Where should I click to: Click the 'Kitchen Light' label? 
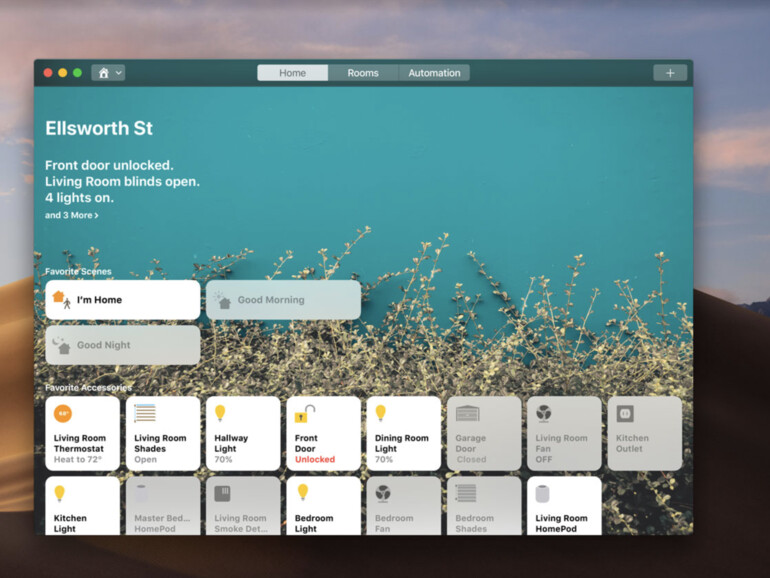coord(70,523)
